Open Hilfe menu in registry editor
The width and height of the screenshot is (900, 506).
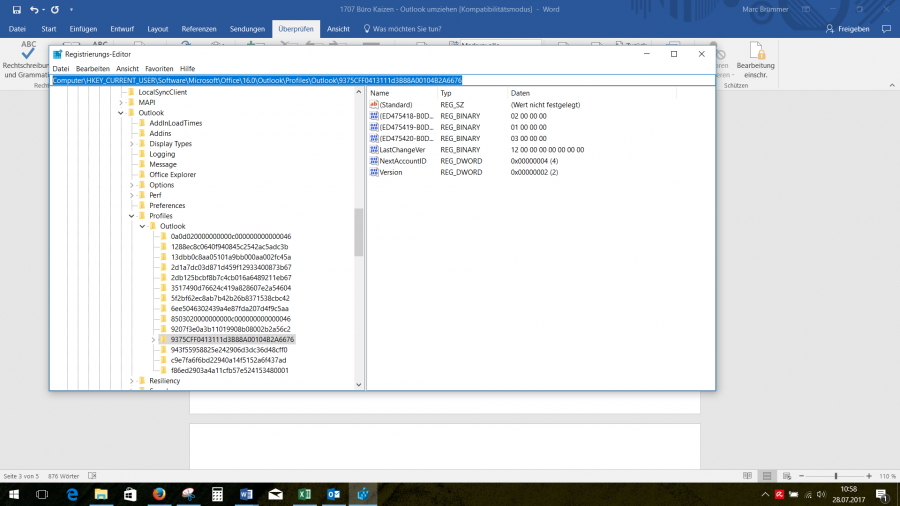(187, 68)
